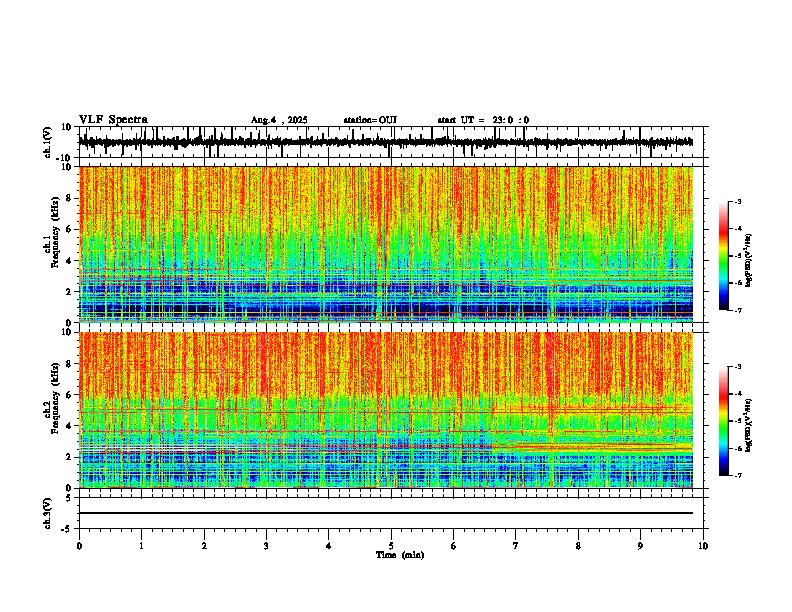Click the "ch.3(V)" axis label
The width and height of the screenshot is (792, 612).
pyautogui.click(x=48, y=514)
